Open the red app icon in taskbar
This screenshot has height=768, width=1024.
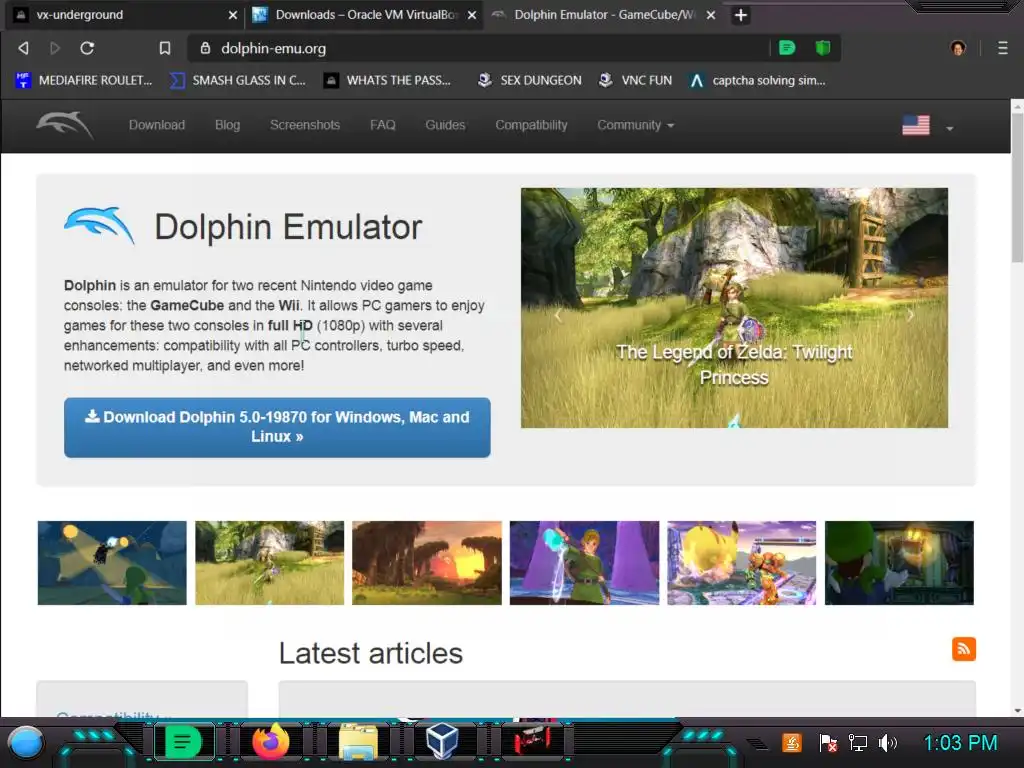531,742
